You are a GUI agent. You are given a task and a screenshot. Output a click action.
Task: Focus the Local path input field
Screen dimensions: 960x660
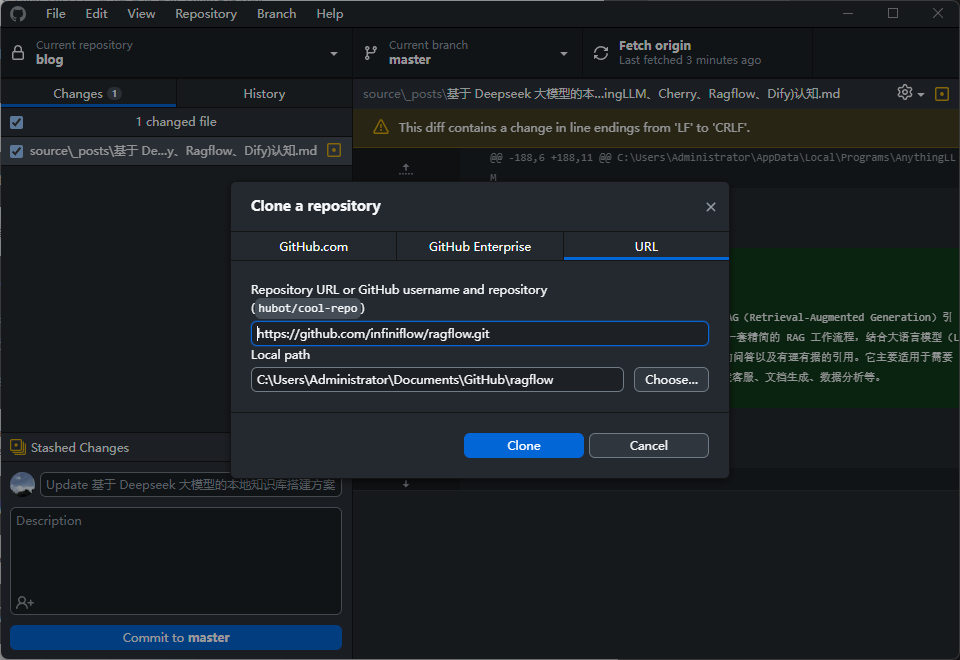tap(437, 380)
